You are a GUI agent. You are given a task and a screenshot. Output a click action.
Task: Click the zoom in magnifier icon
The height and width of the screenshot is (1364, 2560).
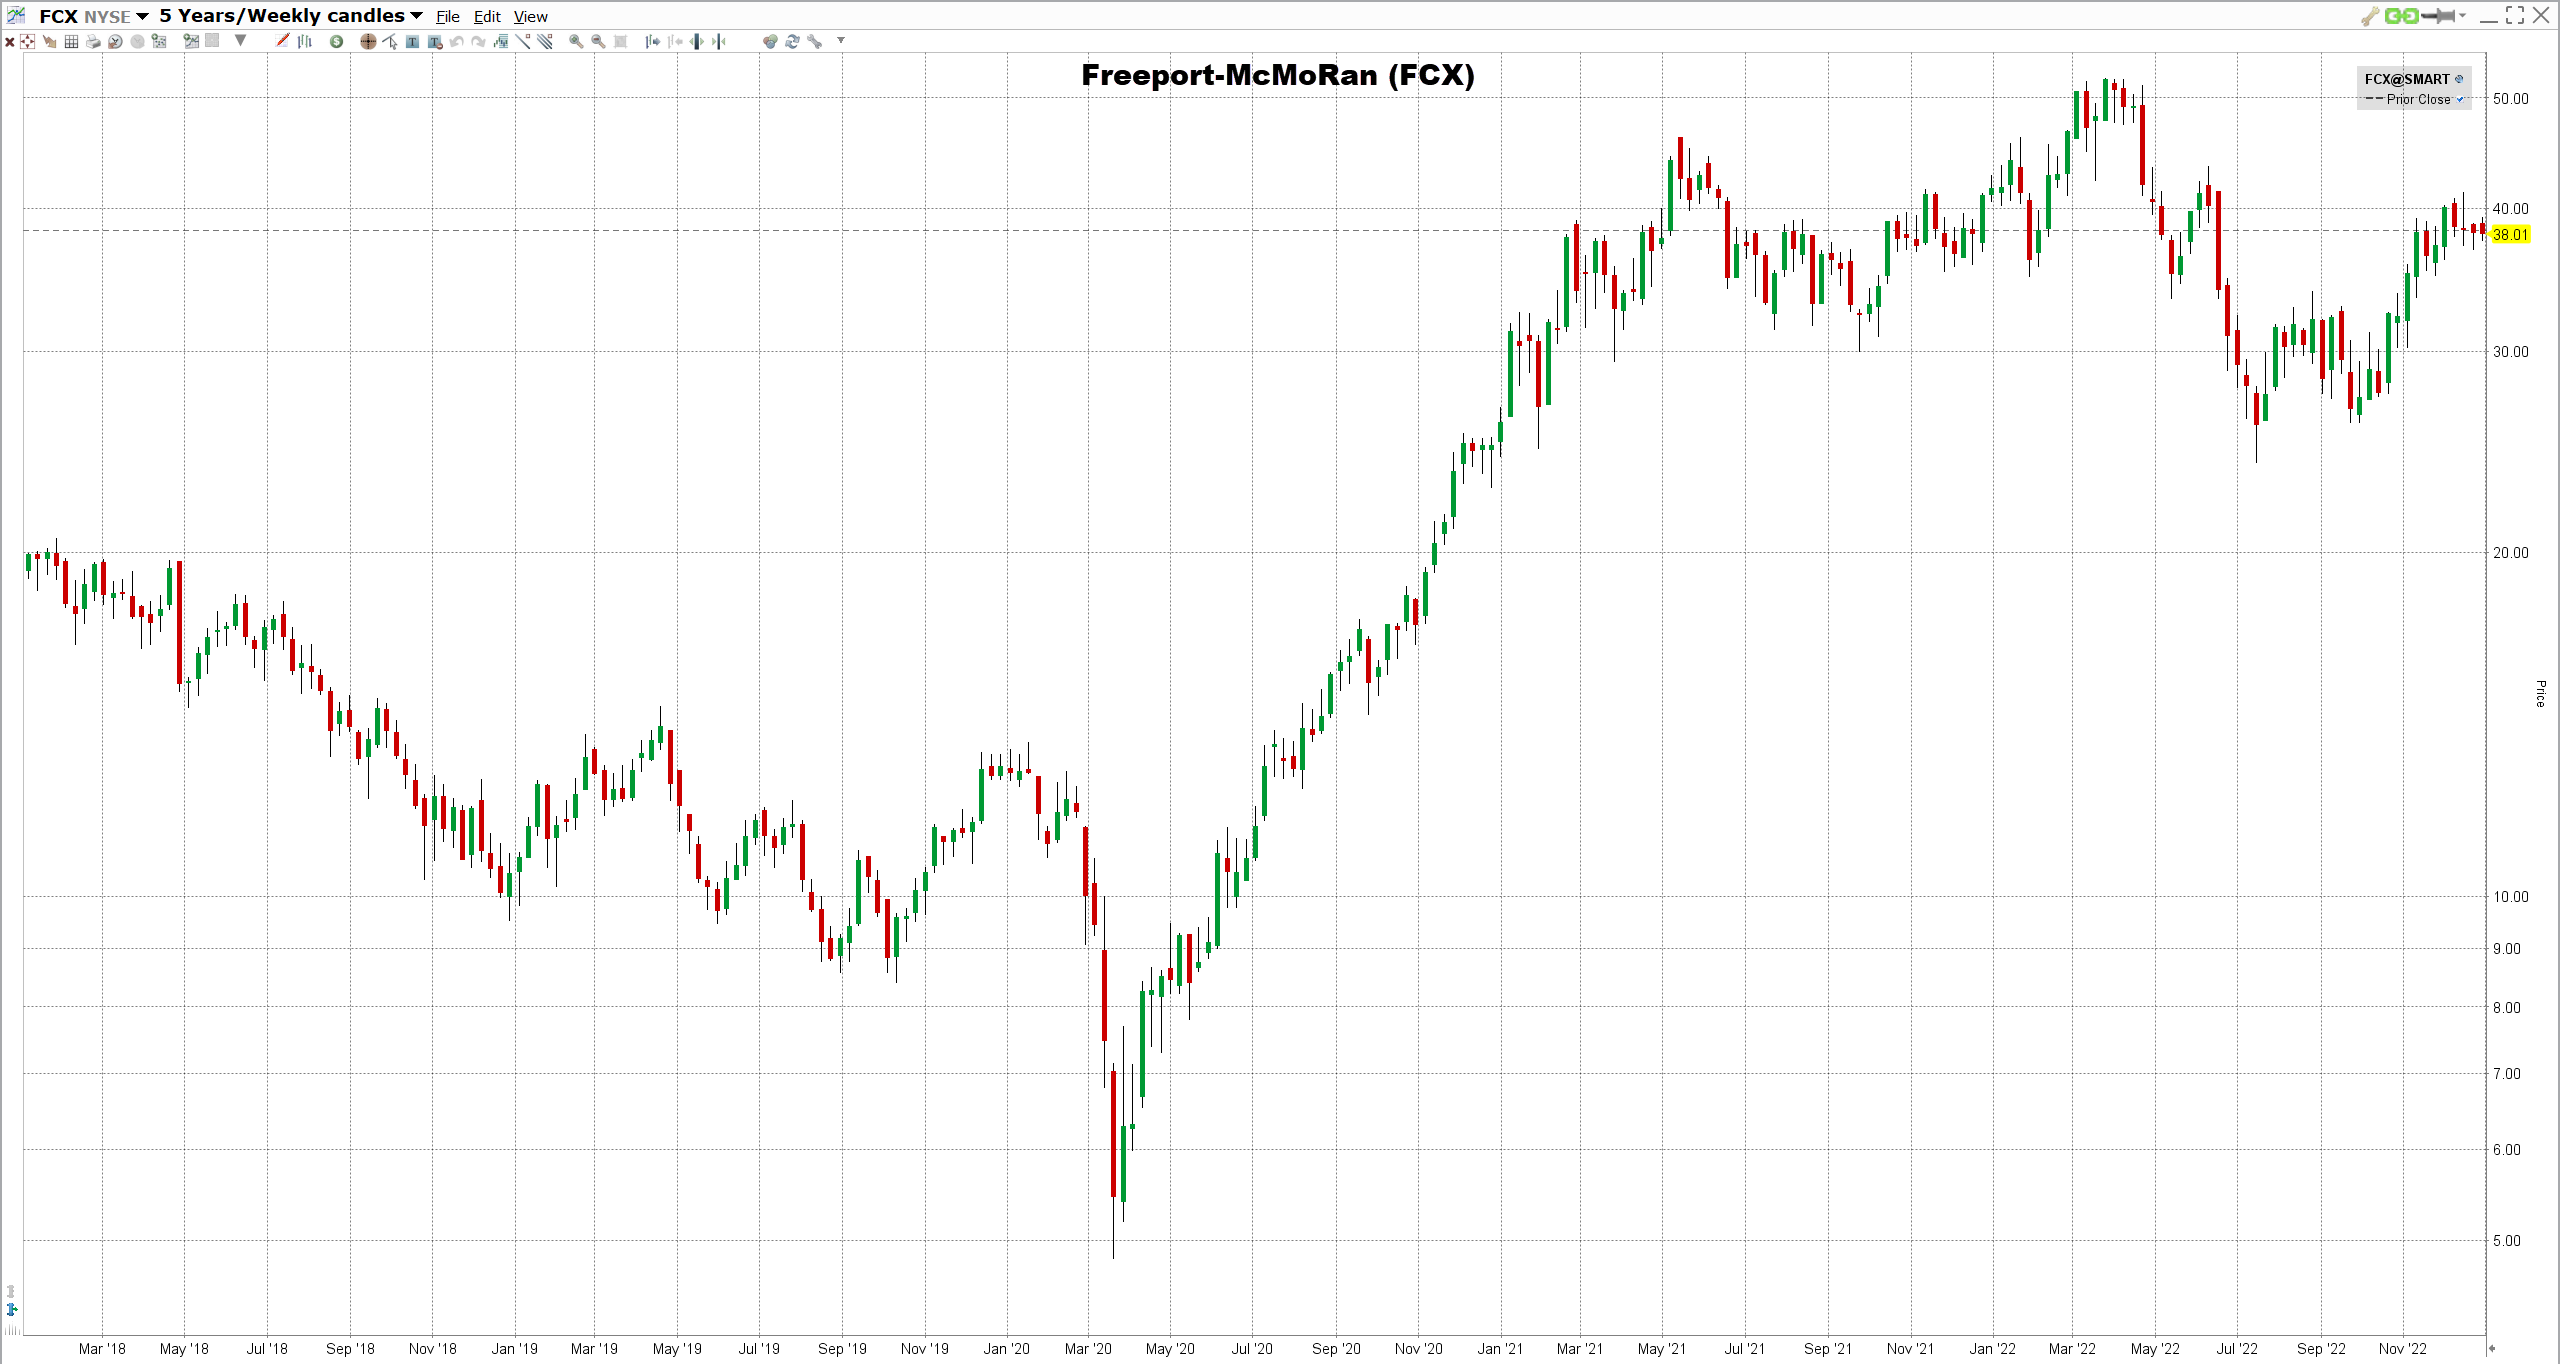click(576, 42)
